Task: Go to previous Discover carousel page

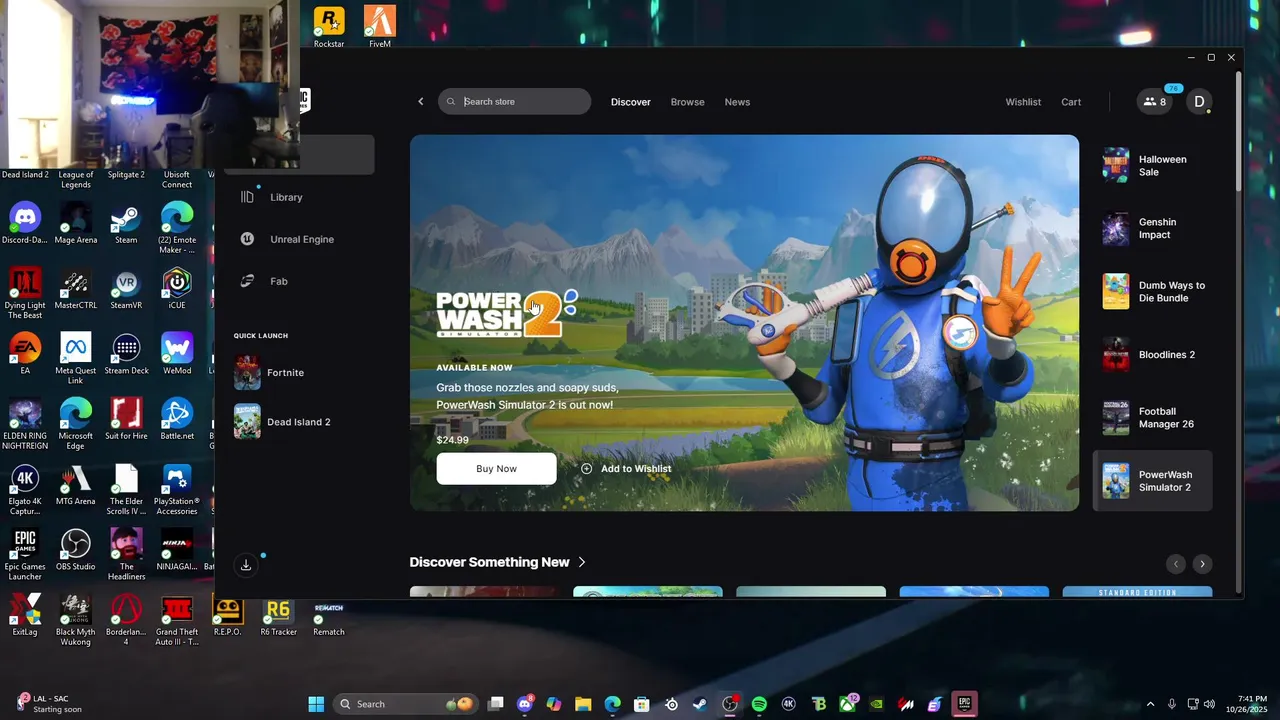Action: coord(1176,564)
